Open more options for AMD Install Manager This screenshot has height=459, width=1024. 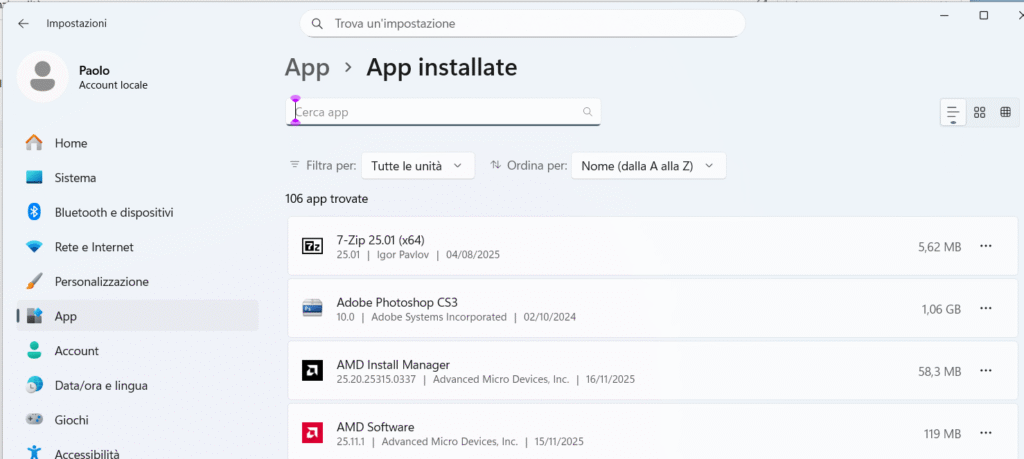[x=986, y=371]
